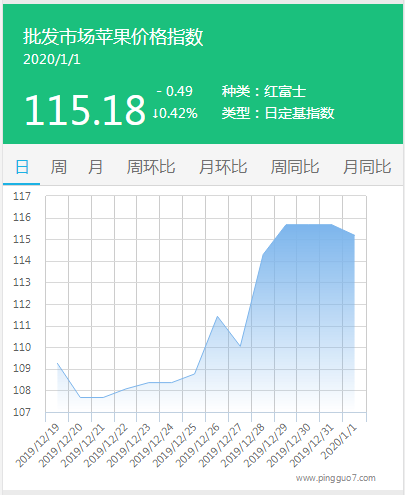
Task: Click the x-axis date 2019/12/31
Action: point(312,445)
